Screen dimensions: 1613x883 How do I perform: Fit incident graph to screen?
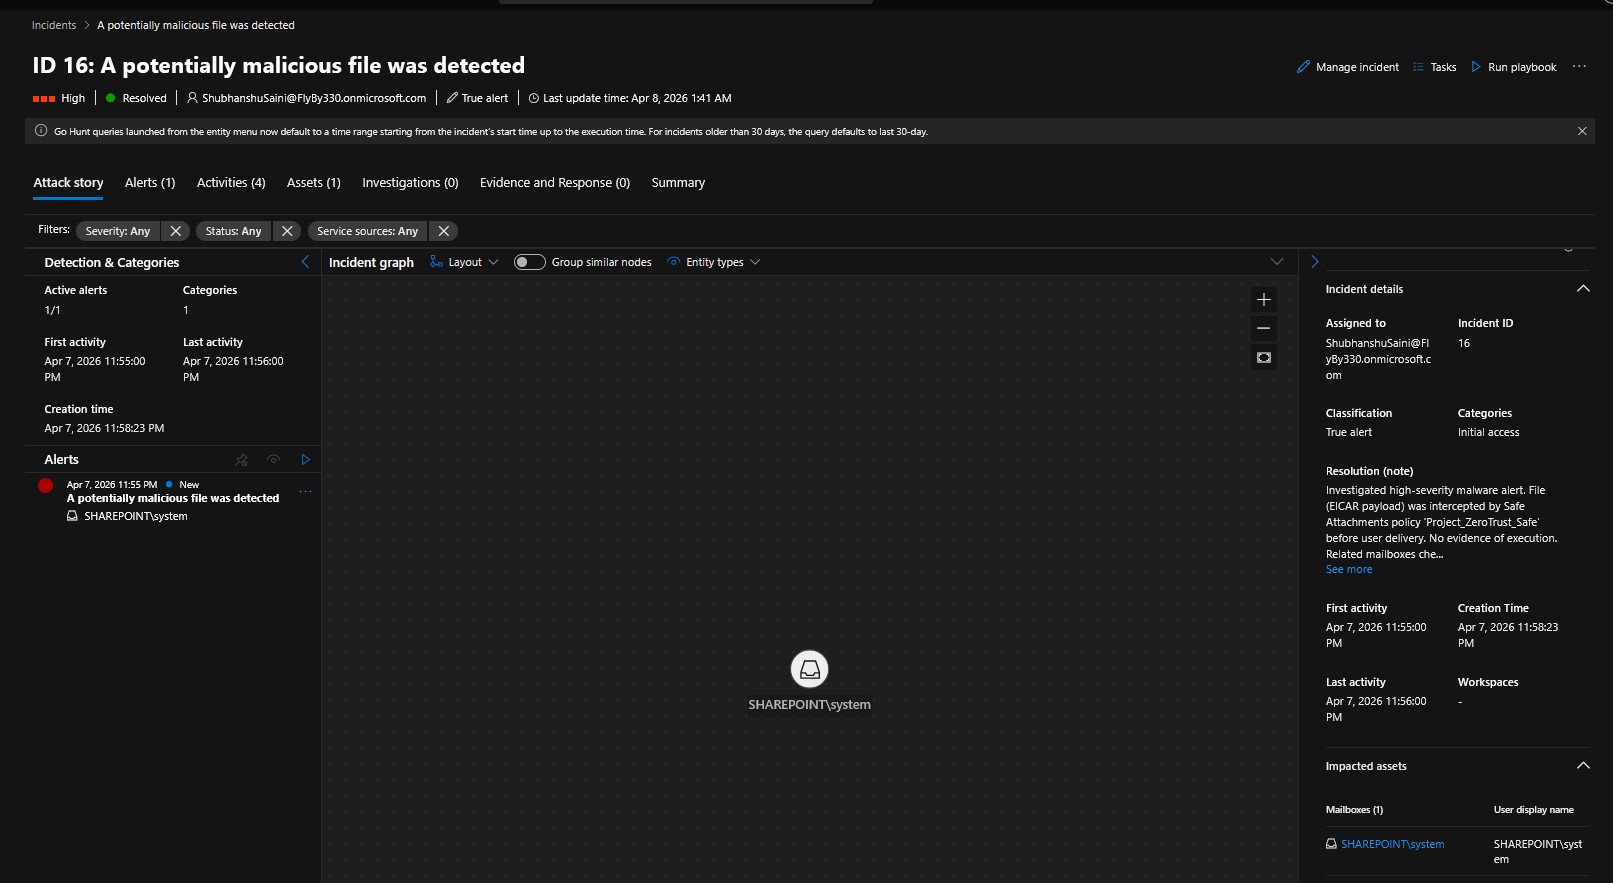[x=1264, y=357]
